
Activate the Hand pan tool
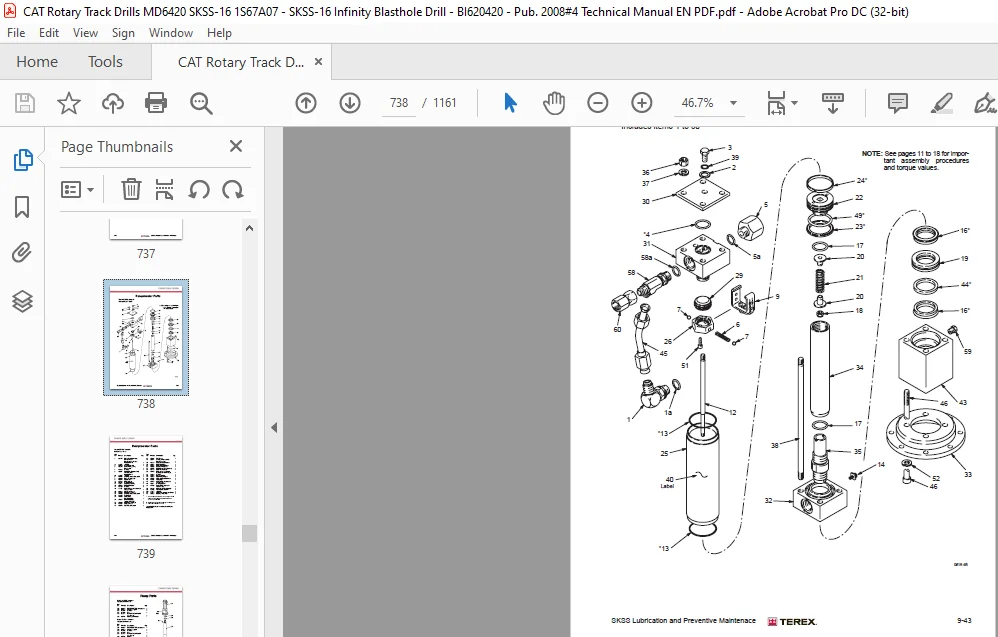click(554, 102)
